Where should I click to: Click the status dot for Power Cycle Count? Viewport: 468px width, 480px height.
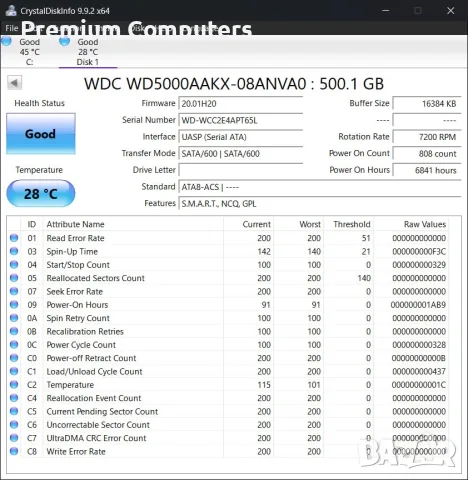[14, 344]
